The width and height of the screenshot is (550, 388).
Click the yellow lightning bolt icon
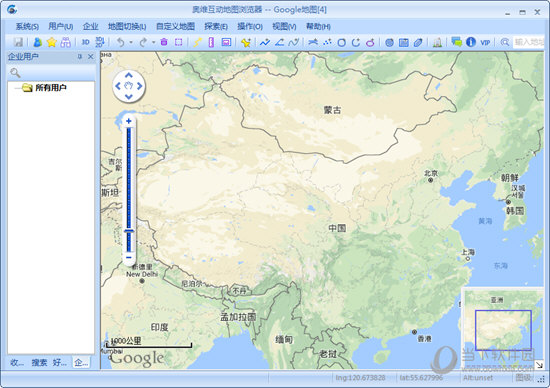pos(197,42)
